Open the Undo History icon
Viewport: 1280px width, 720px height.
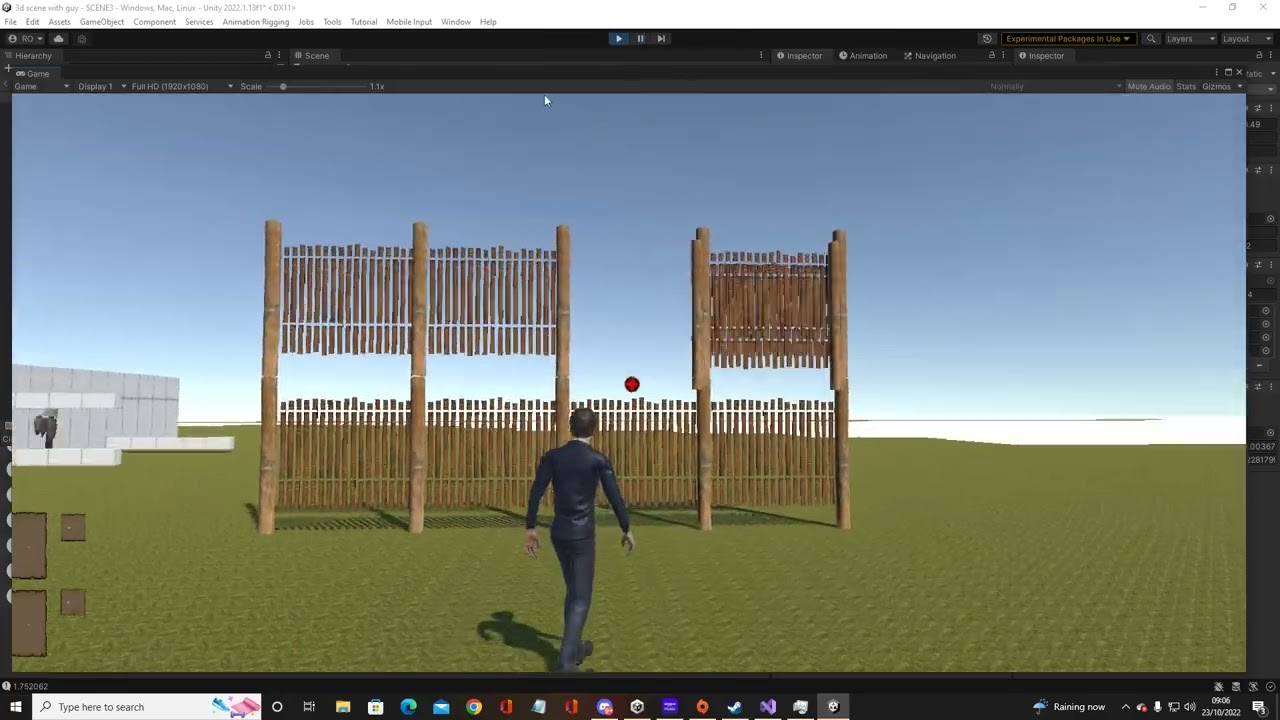coord(987,39)
